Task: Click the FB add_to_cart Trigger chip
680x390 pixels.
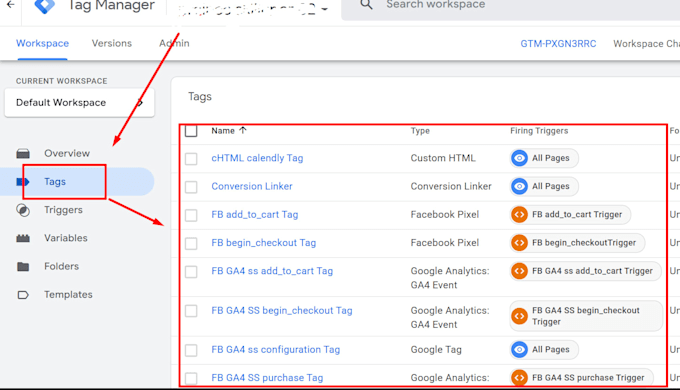Action: (x=570, y=214)
